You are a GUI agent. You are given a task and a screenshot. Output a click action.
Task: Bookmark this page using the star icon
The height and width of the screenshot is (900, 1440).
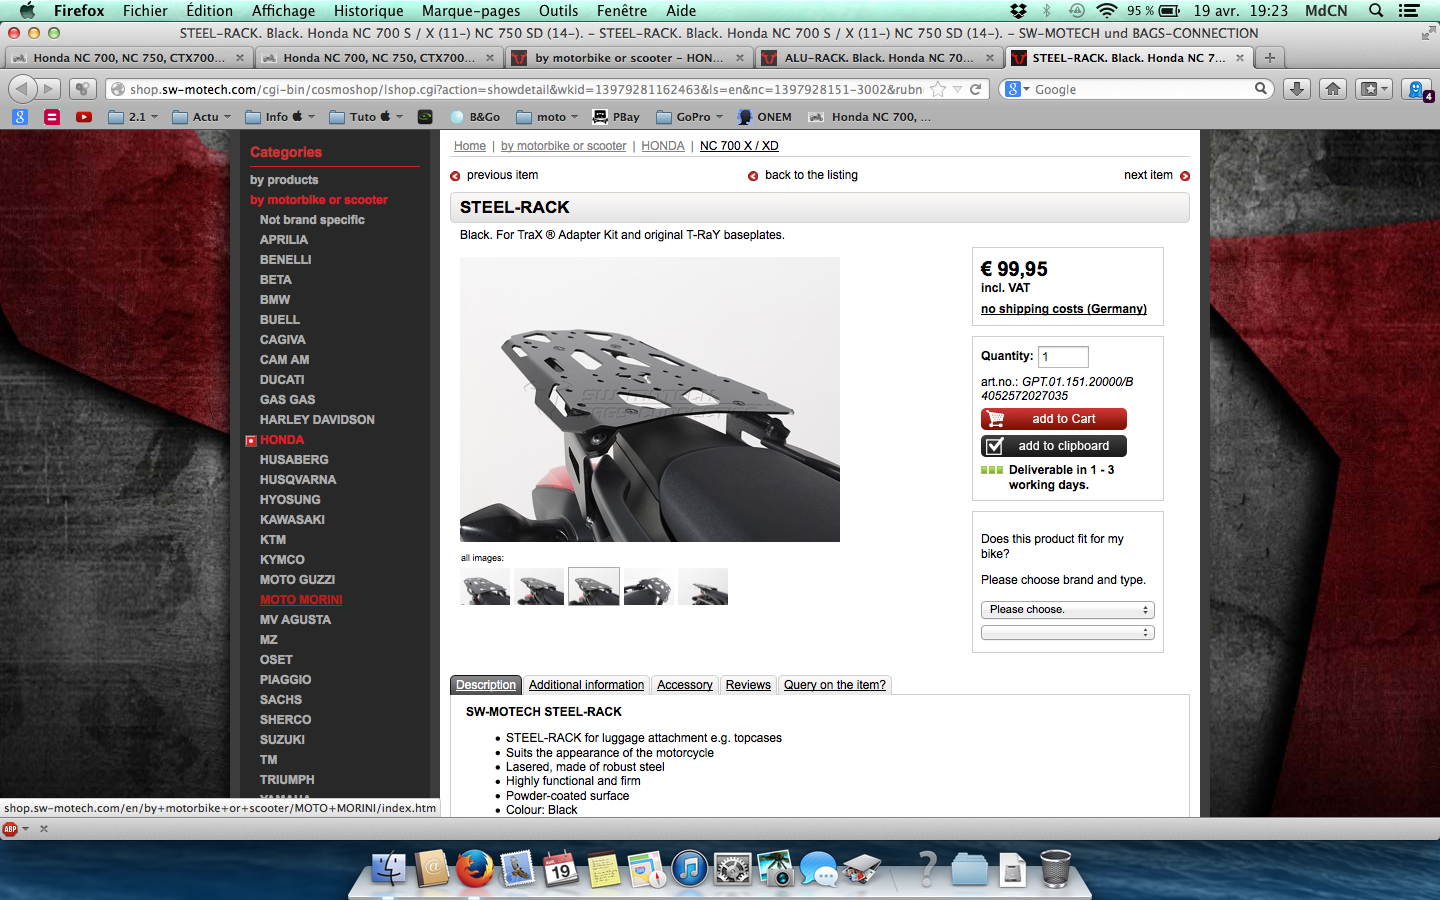pyautogui.click(x=938, y=89)
